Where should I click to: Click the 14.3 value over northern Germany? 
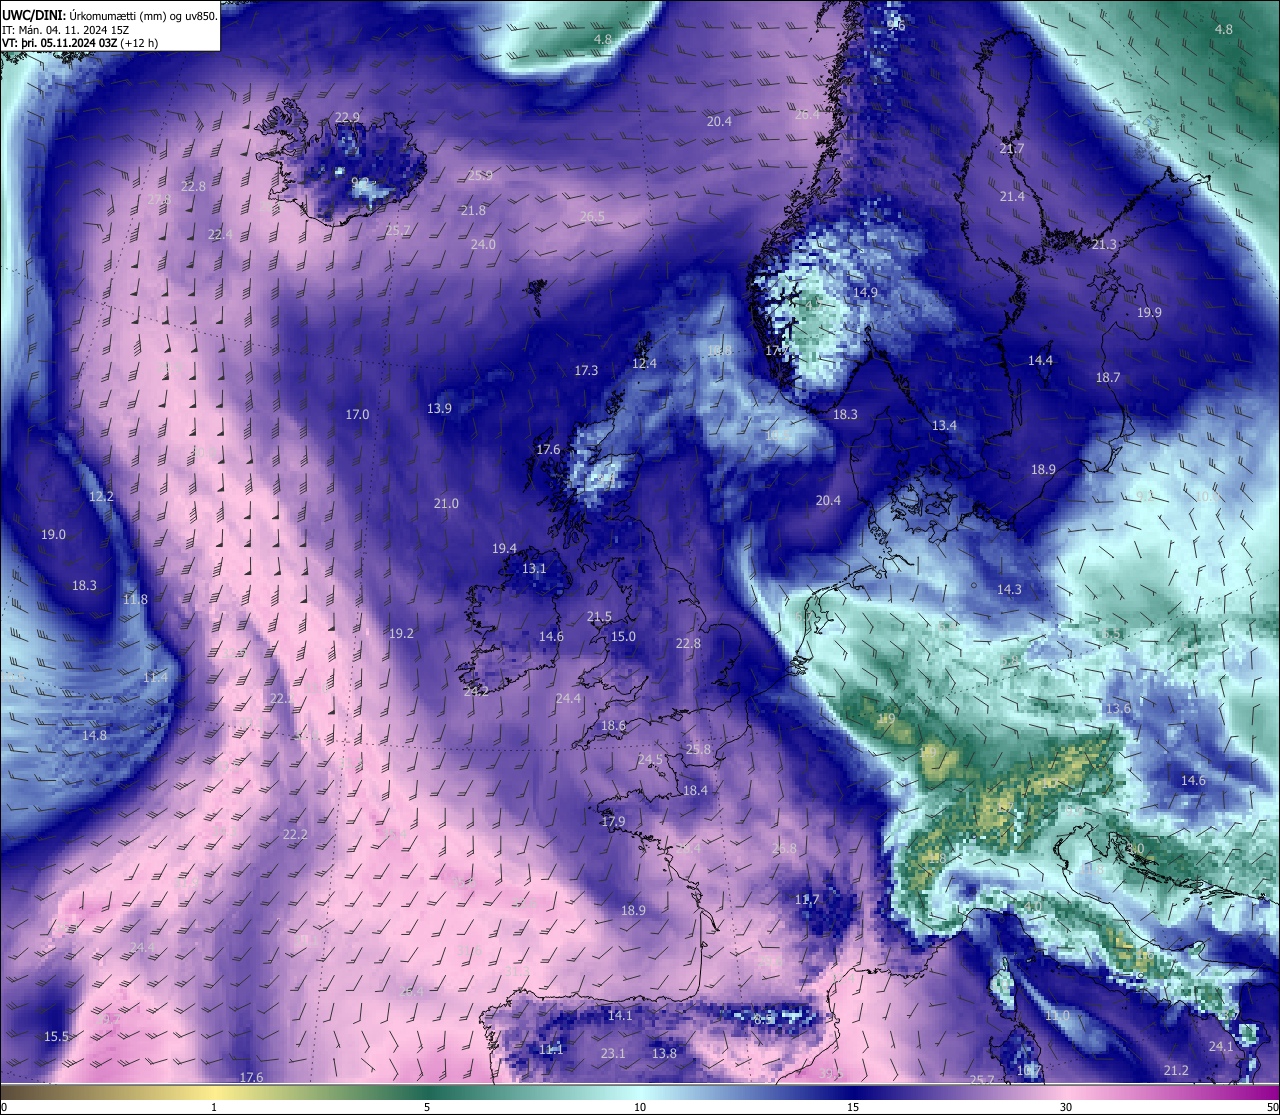[1009, 589]
